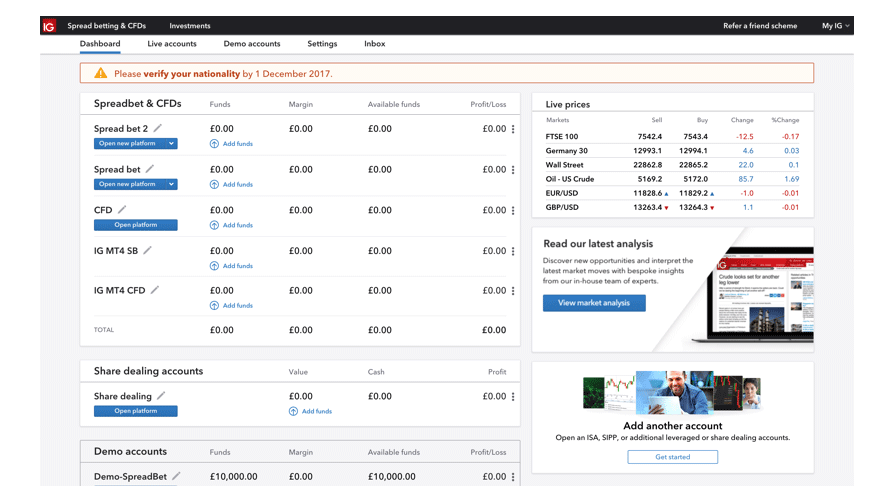Edit Demo-SpreadBet account name pencil

click(x=176, y=476)
